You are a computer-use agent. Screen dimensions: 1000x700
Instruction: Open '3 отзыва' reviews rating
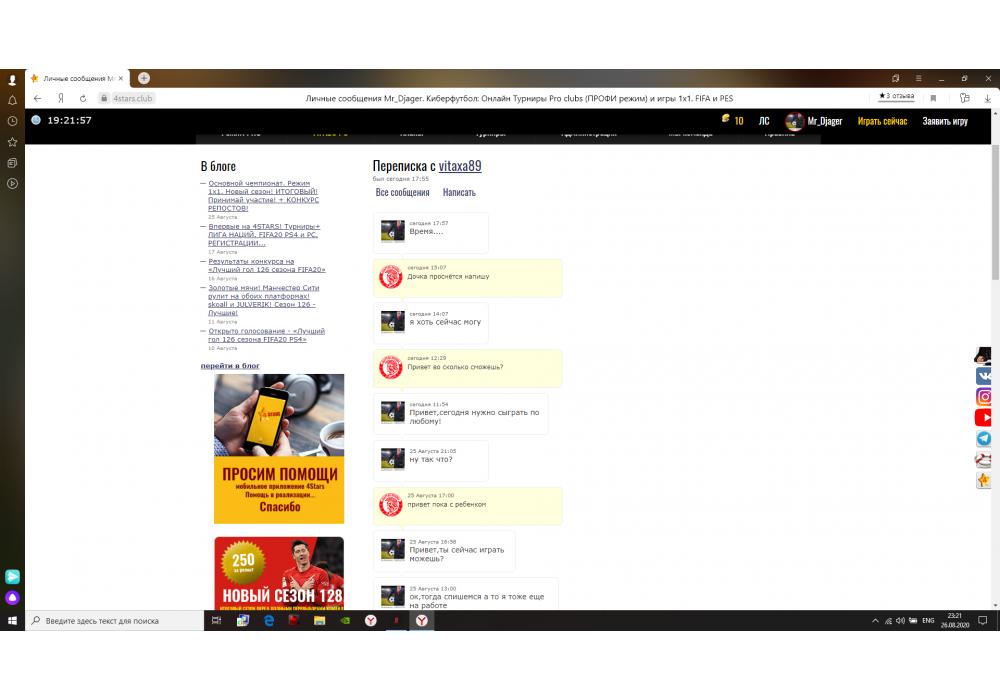coord(897,96)
